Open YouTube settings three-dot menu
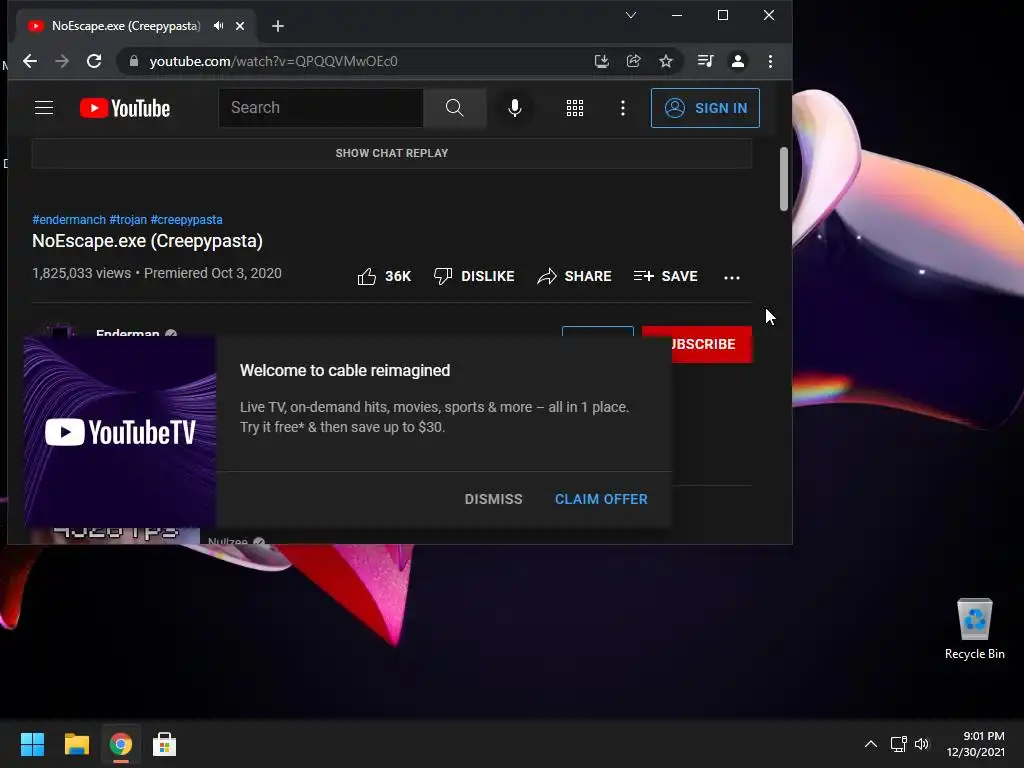The width and height of the screenshot is (1024, 768). pyautogui.click(x=623, y=108)
